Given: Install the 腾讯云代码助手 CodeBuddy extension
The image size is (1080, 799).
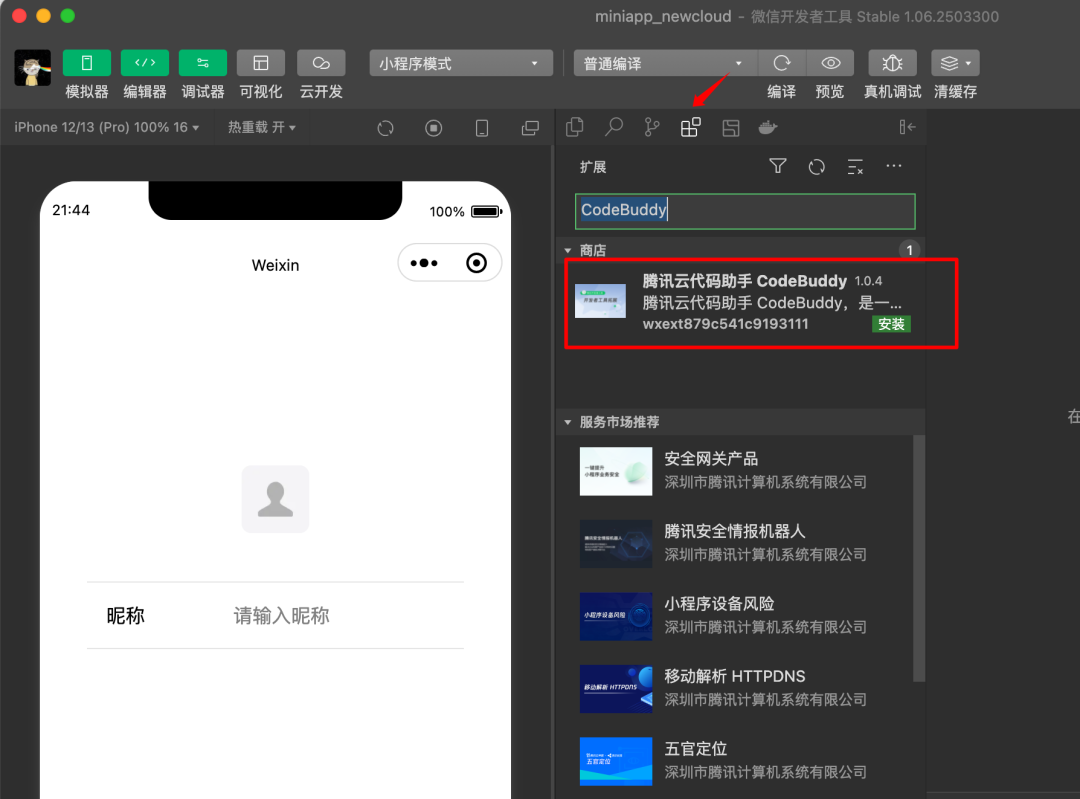Looking at the screenshot, I should coord(891,324).
